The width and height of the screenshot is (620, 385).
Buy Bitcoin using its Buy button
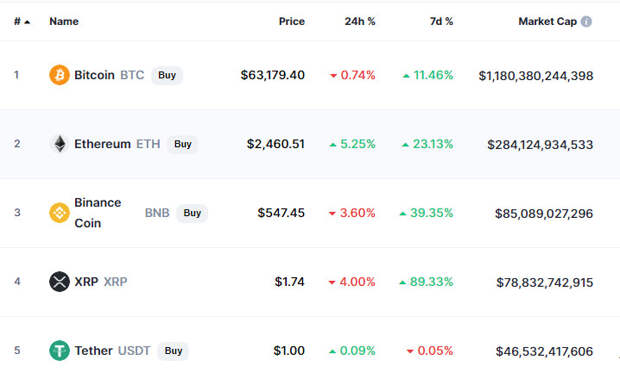167,75
